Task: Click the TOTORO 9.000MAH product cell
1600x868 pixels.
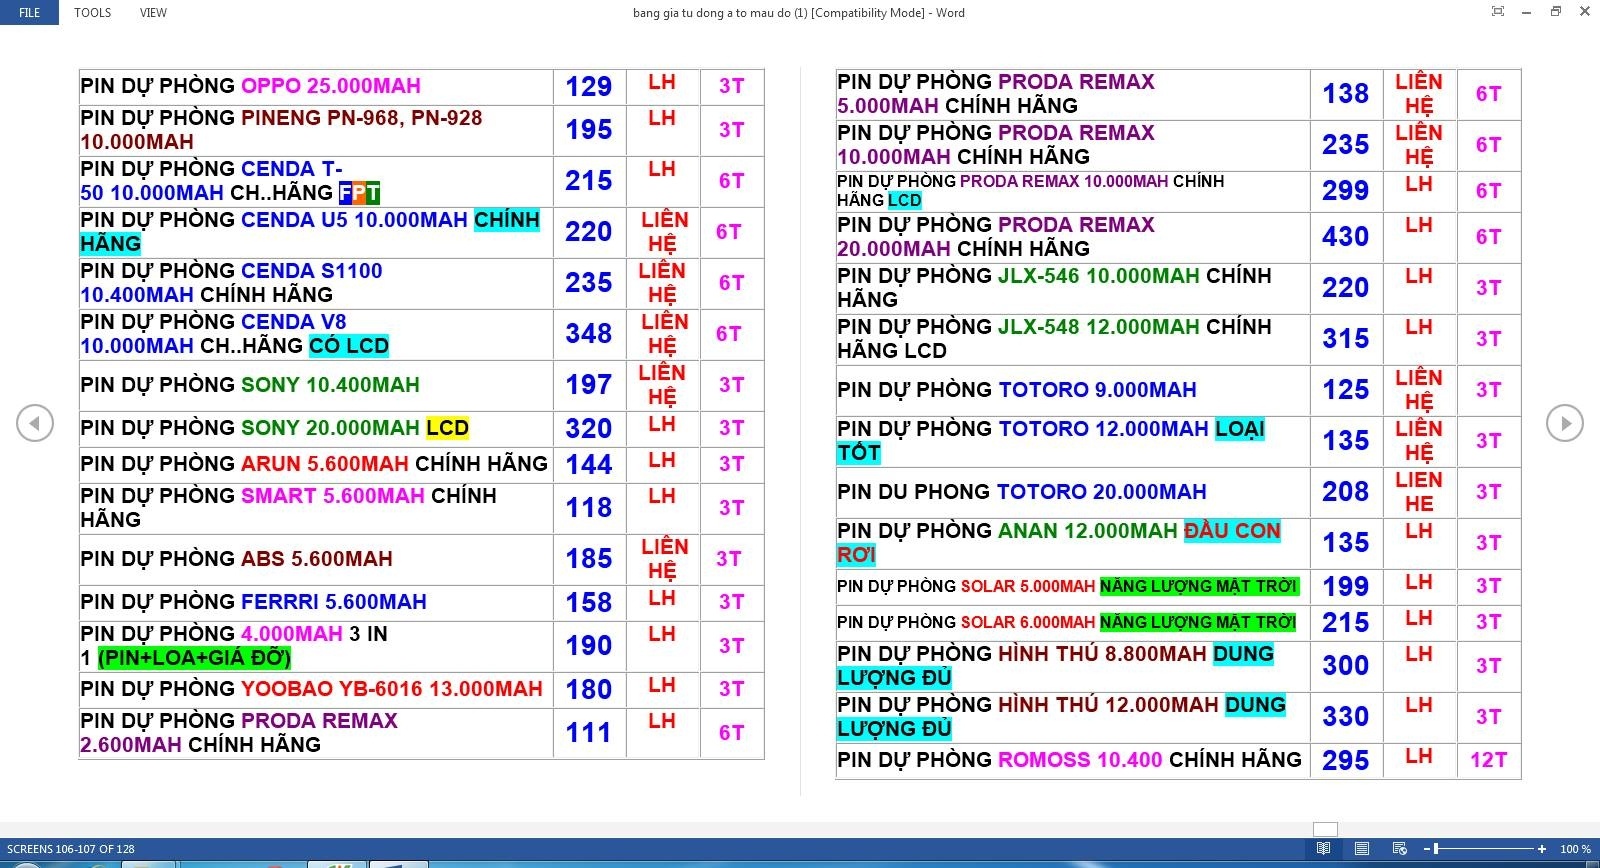Action: (x=1073, y=390)
